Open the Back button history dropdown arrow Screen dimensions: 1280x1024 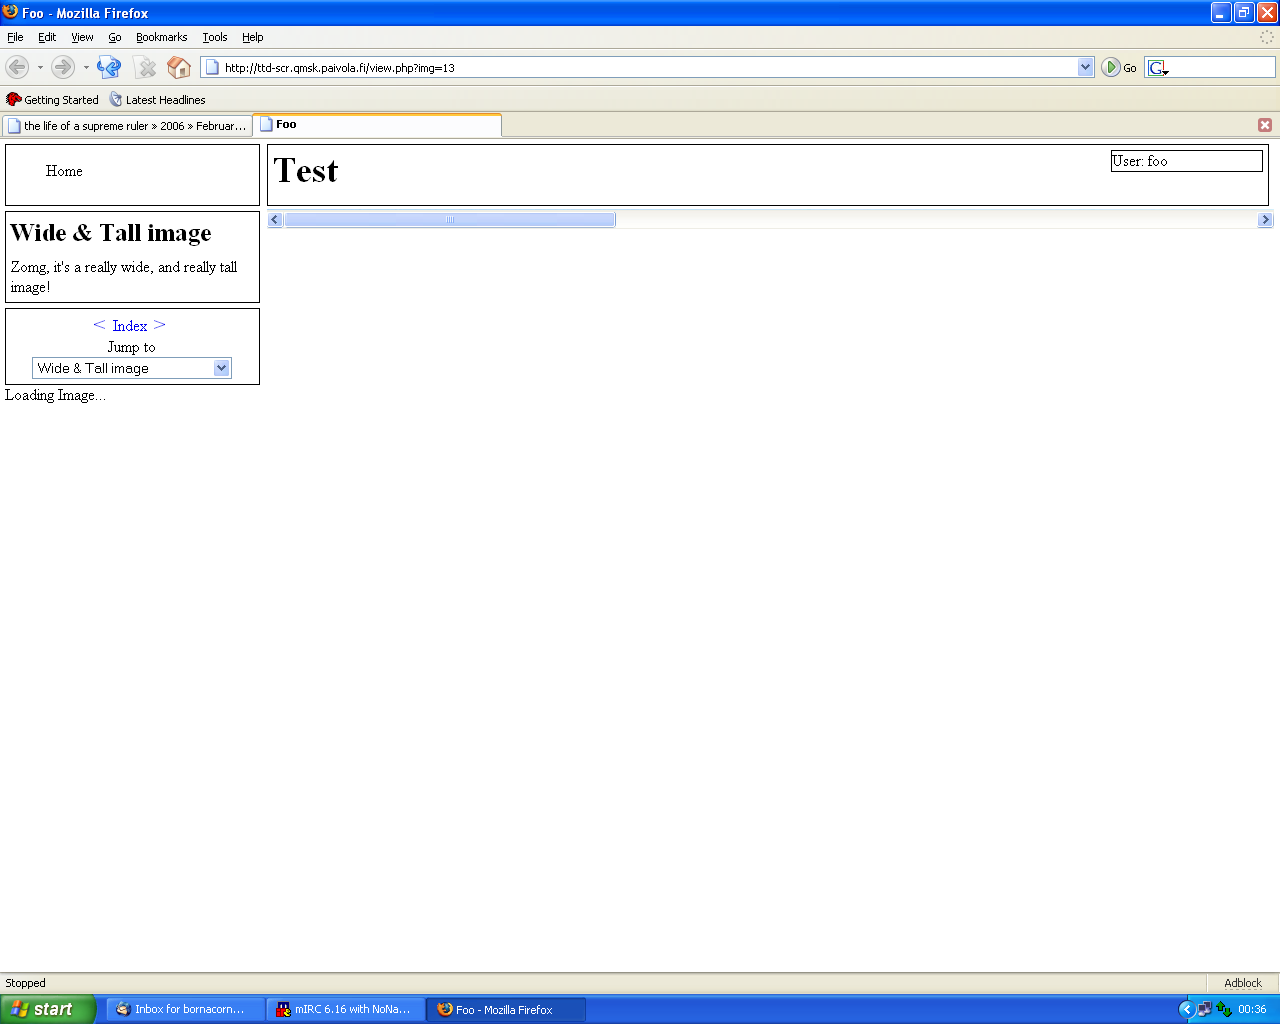[x=40, y=68]
